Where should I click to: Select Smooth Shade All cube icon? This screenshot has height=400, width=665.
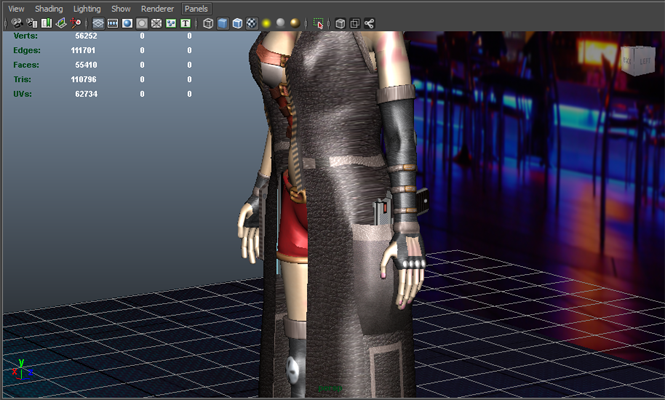point(223,23)
